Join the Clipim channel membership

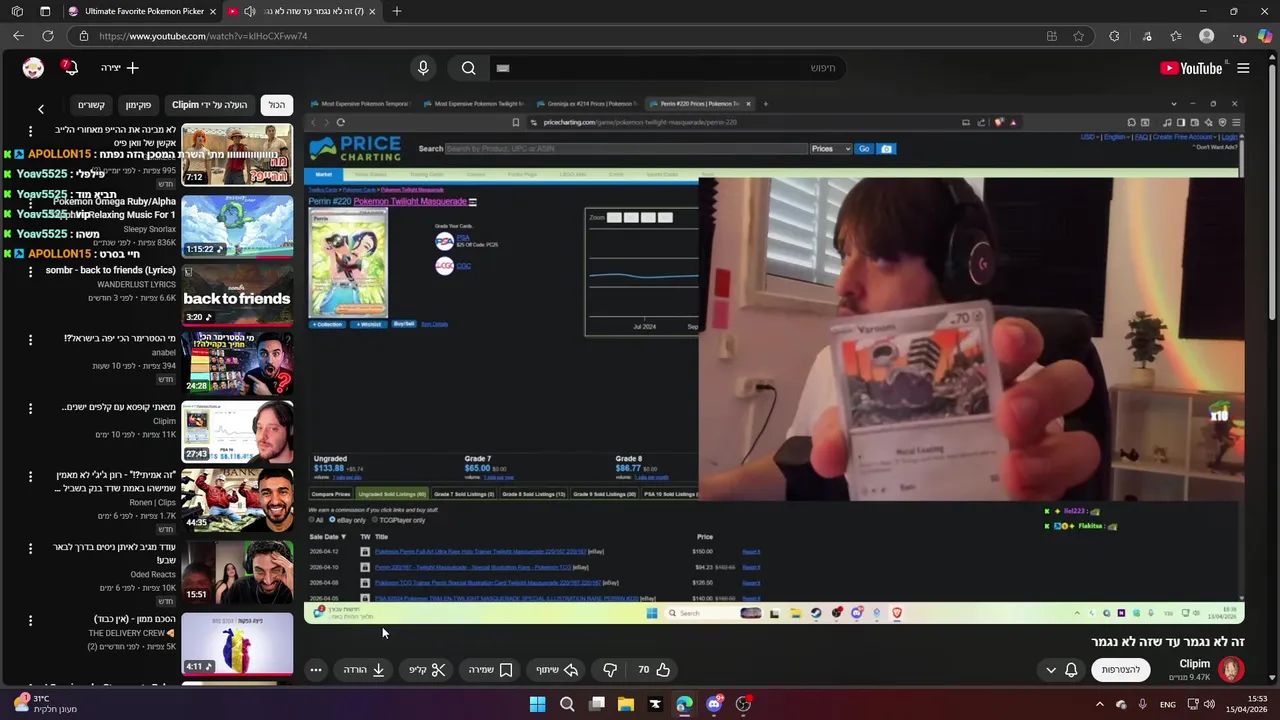(x=1120, y=670)
